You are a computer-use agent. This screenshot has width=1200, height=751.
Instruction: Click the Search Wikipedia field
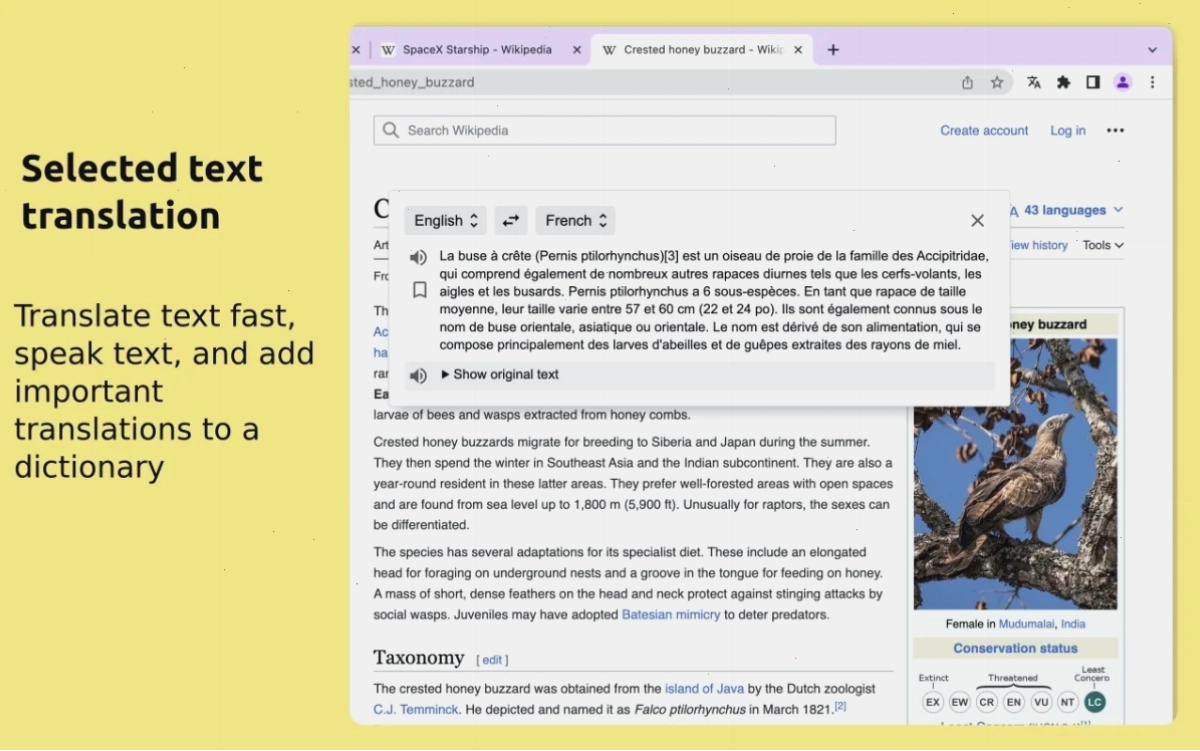click(x=605, y=131)
